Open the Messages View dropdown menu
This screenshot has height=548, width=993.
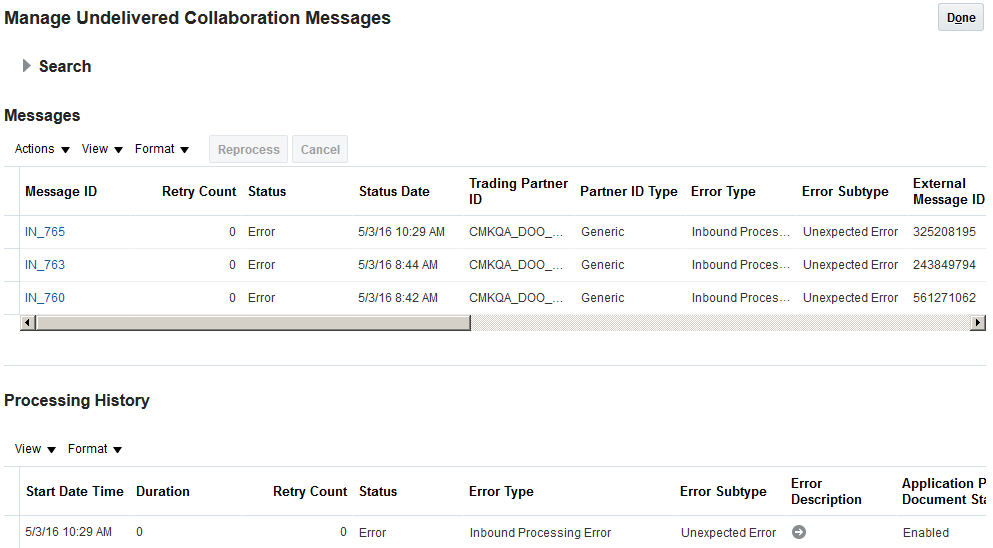[102, 149]
